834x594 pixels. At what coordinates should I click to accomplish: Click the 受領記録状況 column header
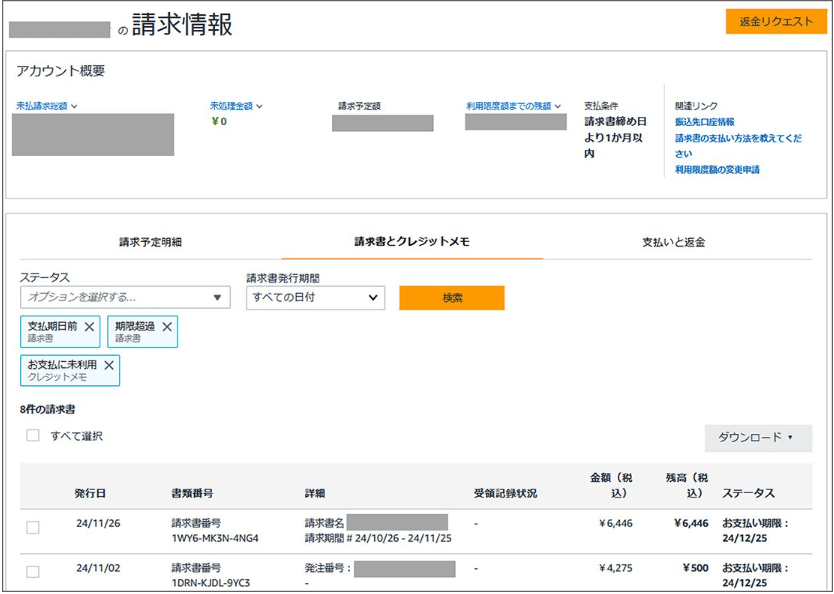[x=505, y=493]
